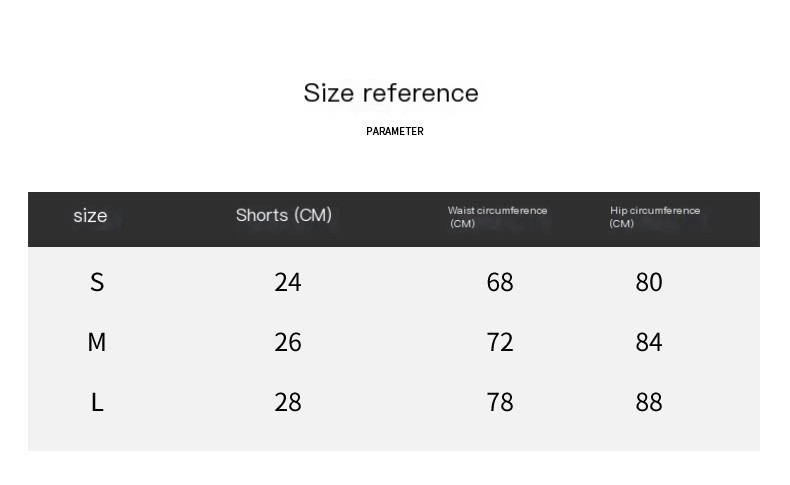Image resolution: width=790 pixels, height=485 pixels.
Task: Select the 'Shorts (CM)' column header
Action: (284, 215)
